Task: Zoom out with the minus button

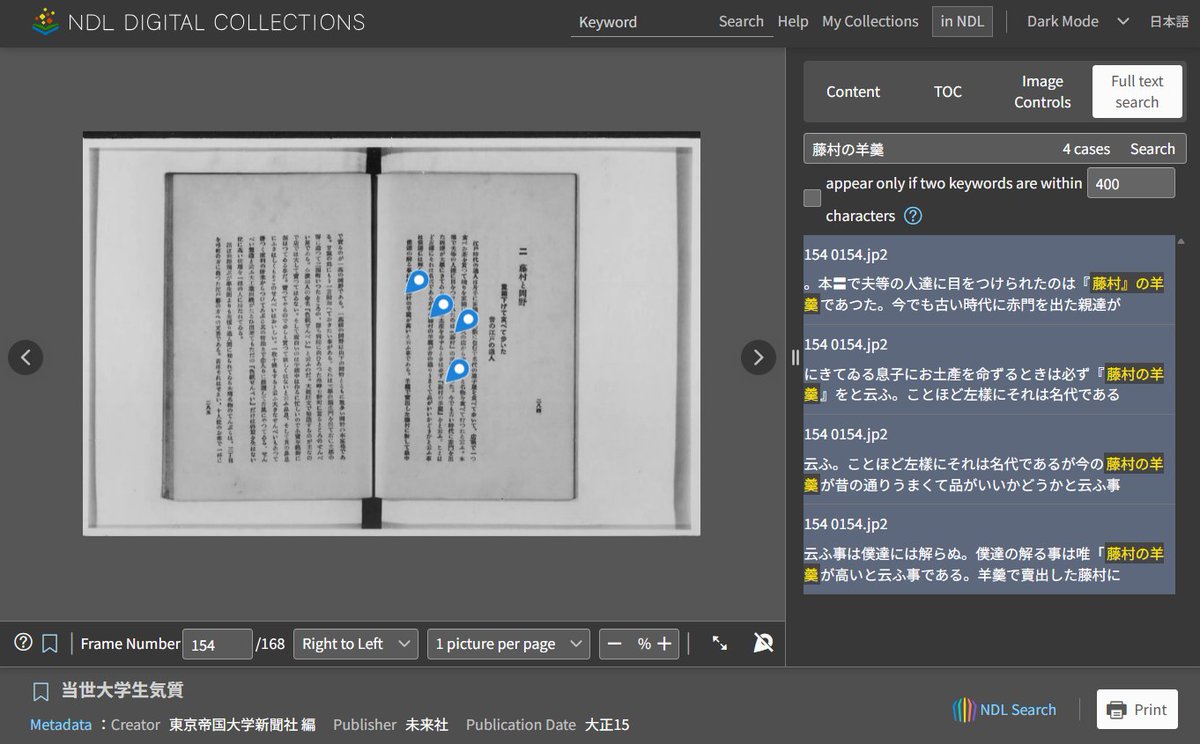Action: pyautogui.click(x=615, y=644)
